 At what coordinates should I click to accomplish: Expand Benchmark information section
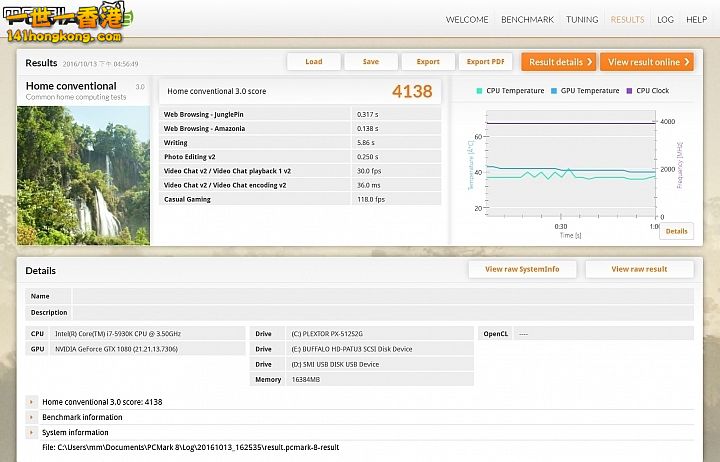(31, 417)
